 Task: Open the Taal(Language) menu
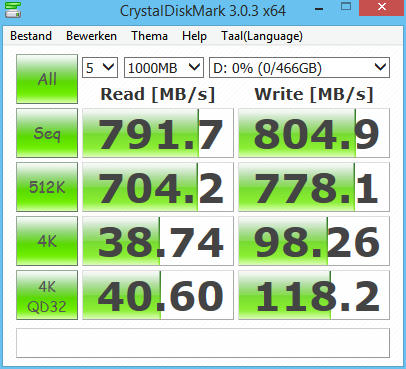tap(262, 36)
